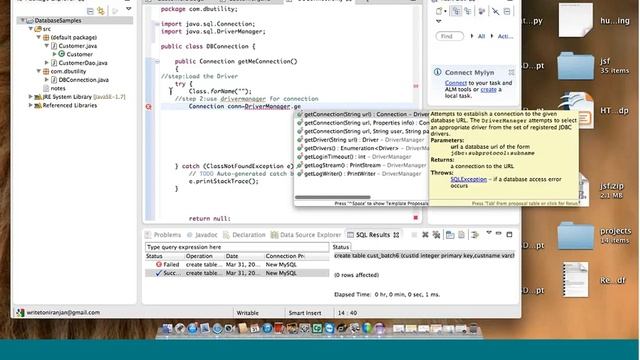Open the Data Source Explorer tab
This screenshot has width=640, height=360.
tap(306, 235)
